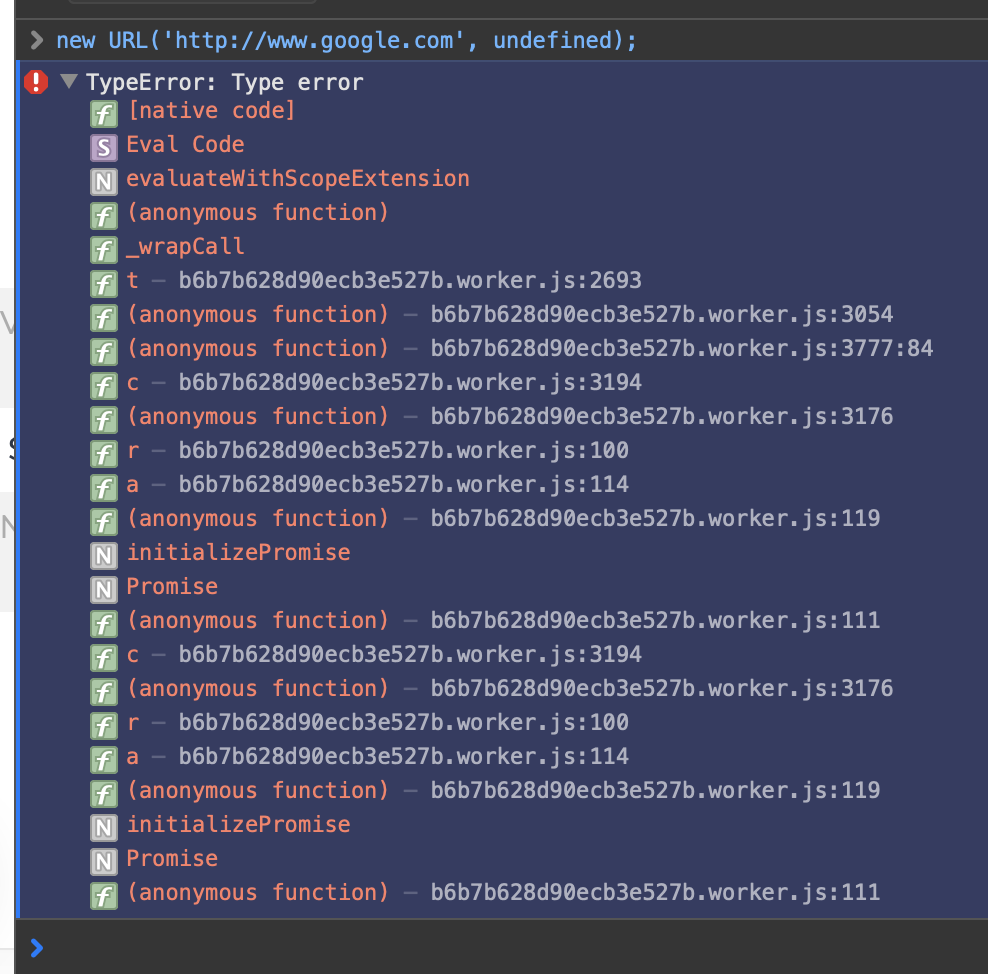This screenshot has width=988, height=974.
Task: Click the function icon on the second c frame
Action: pyautogui.click(x=103, y=658)
